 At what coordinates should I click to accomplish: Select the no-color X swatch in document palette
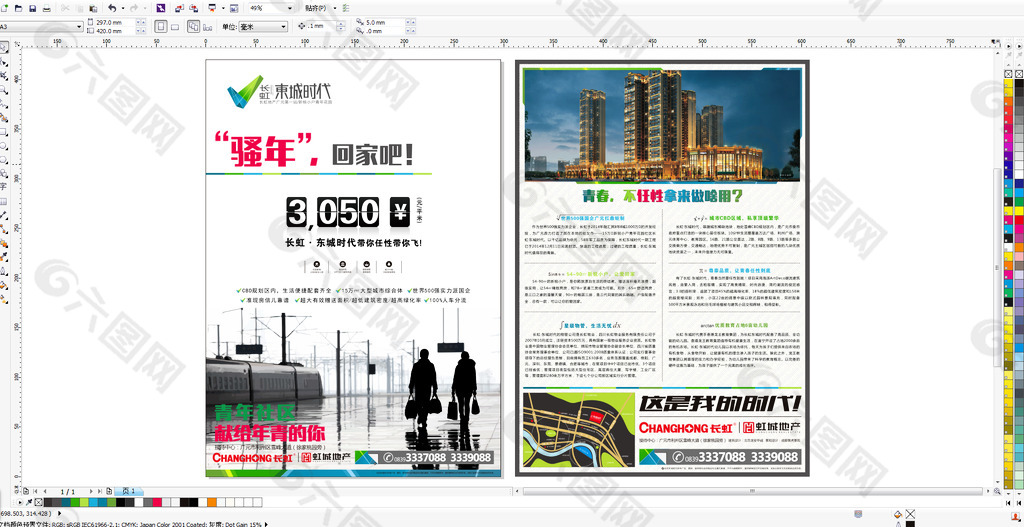tap(39, 502)
